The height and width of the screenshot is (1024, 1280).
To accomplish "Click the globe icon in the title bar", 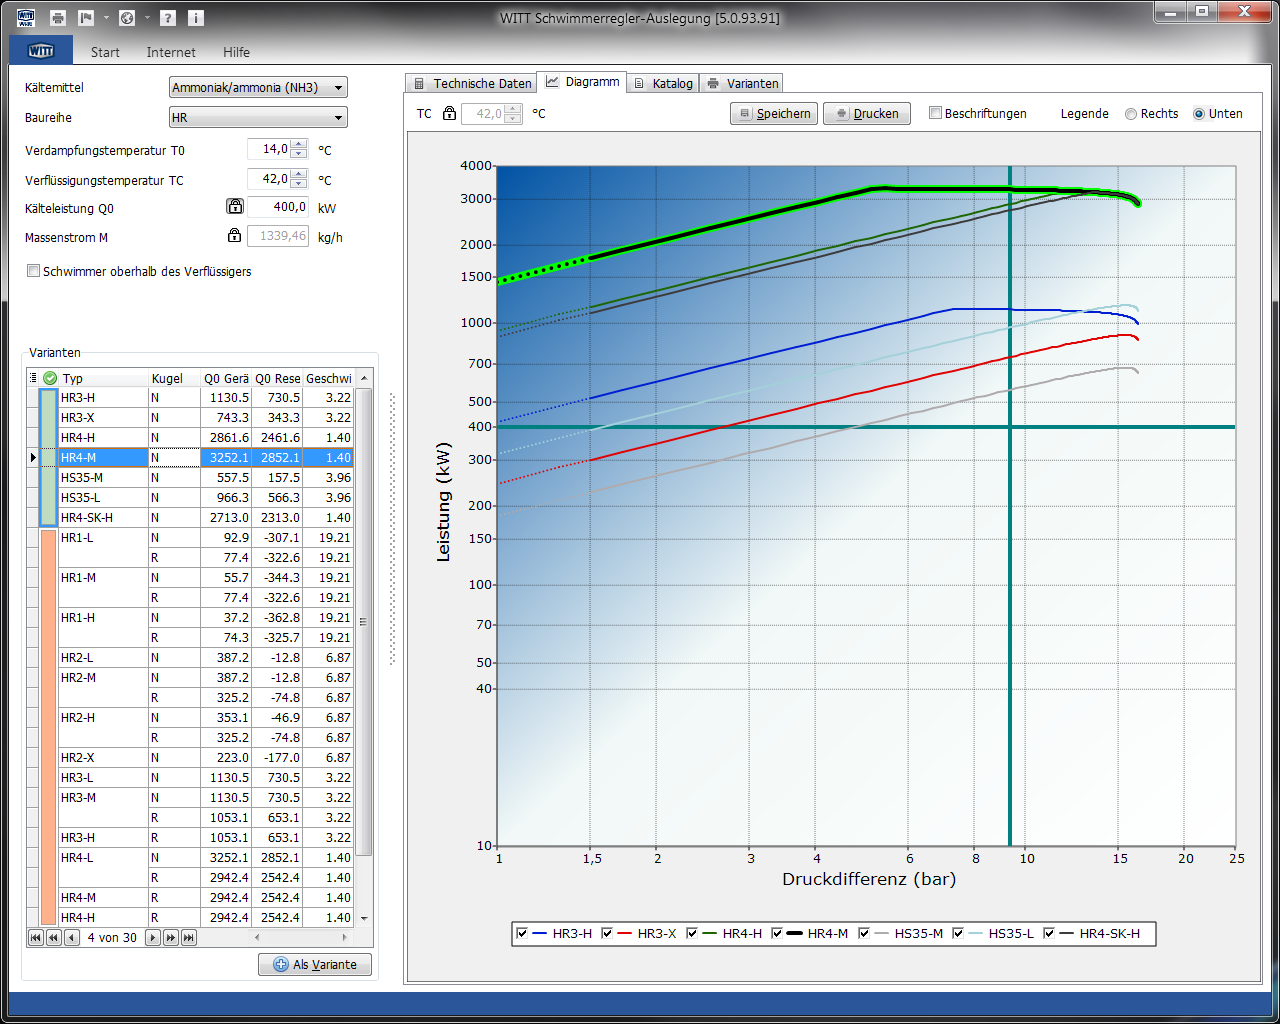I will (127, 18).
